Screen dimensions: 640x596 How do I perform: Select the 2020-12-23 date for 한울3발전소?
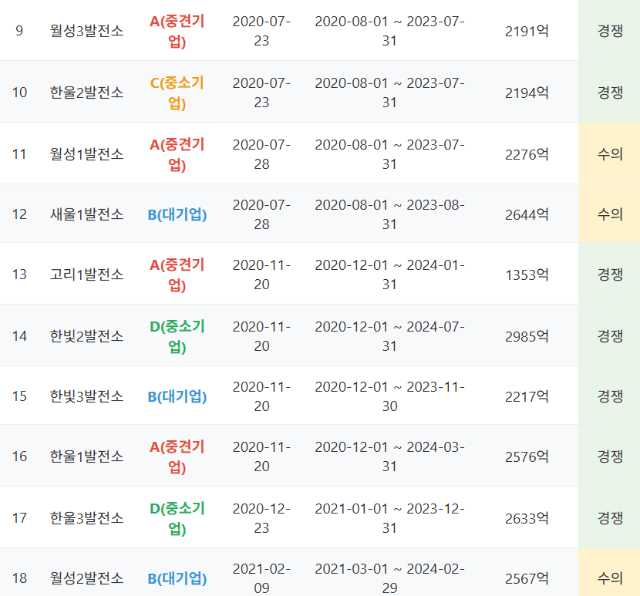click(261, 518)
